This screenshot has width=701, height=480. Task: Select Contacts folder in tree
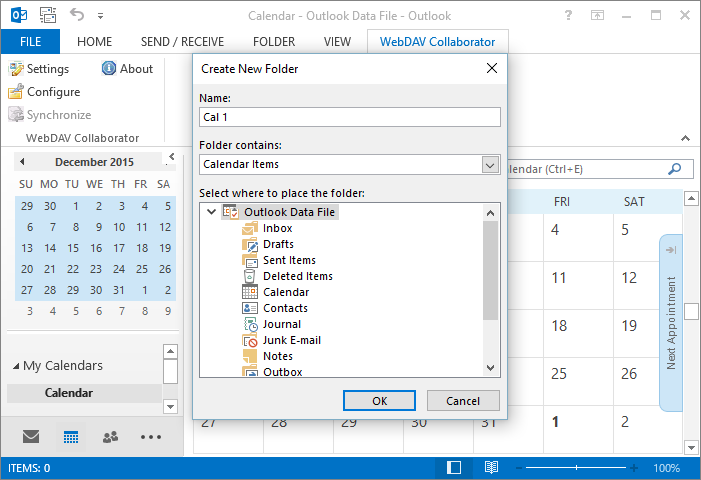(285, 308)
